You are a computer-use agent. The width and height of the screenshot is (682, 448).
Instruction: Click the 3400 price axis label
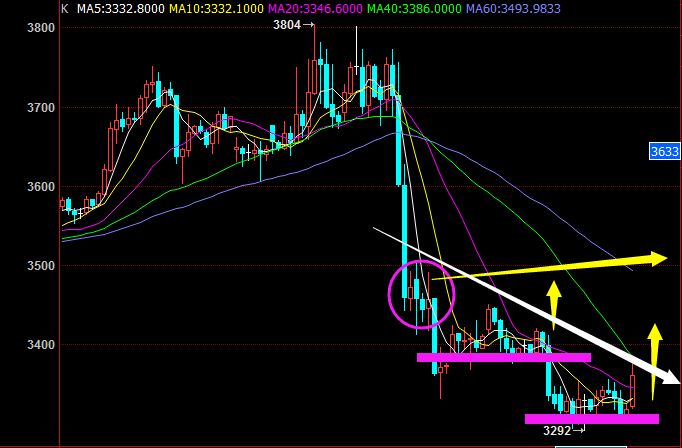coord(39,345)
